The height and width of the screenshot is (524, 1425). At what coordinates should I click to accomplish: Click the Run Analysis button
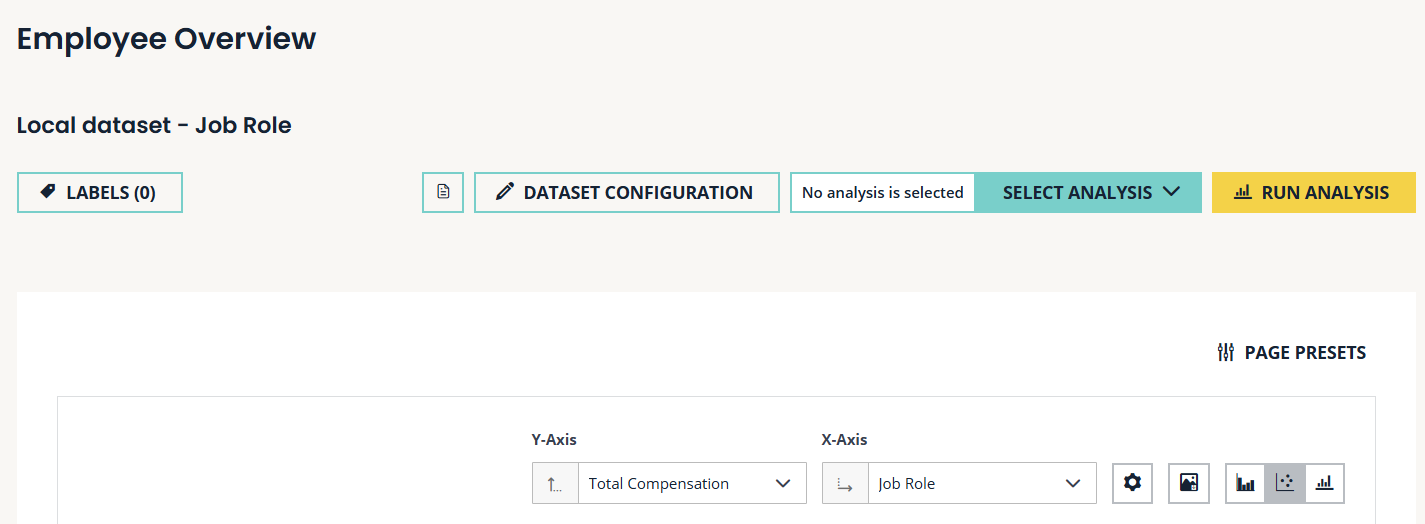pyautogui.click(x=1314, y=192)
